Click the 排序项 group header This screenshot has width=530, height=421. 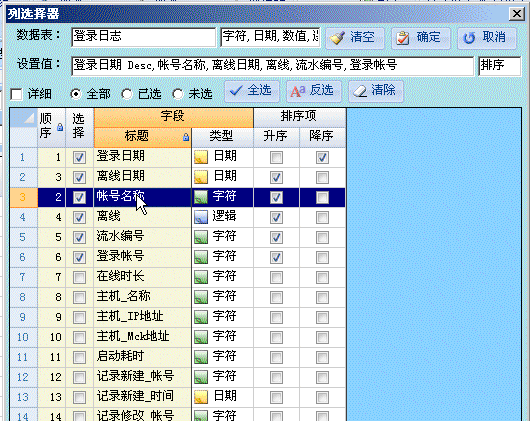(299, 117)
